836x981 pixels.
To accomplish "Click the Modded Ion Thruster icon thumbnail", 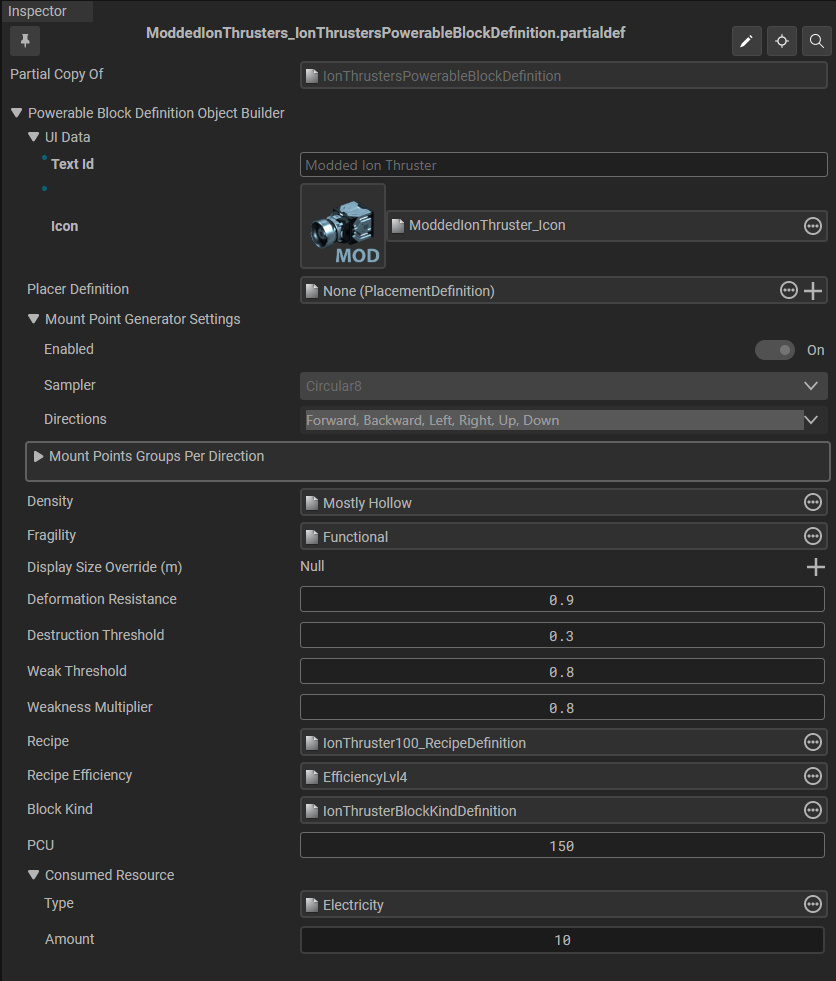I will tap(342, 227).
